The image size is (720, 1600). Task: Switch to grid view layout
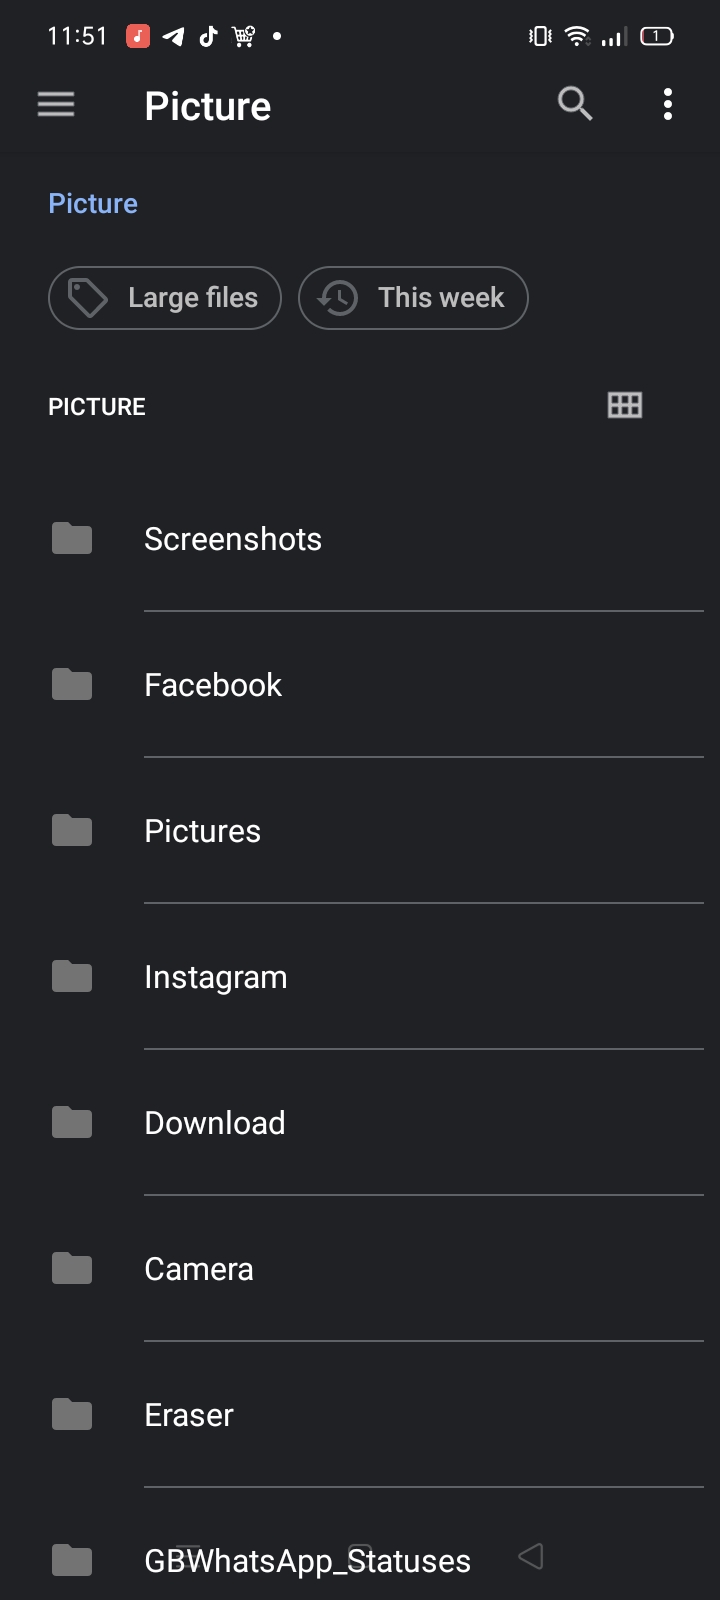click(625, 405)
